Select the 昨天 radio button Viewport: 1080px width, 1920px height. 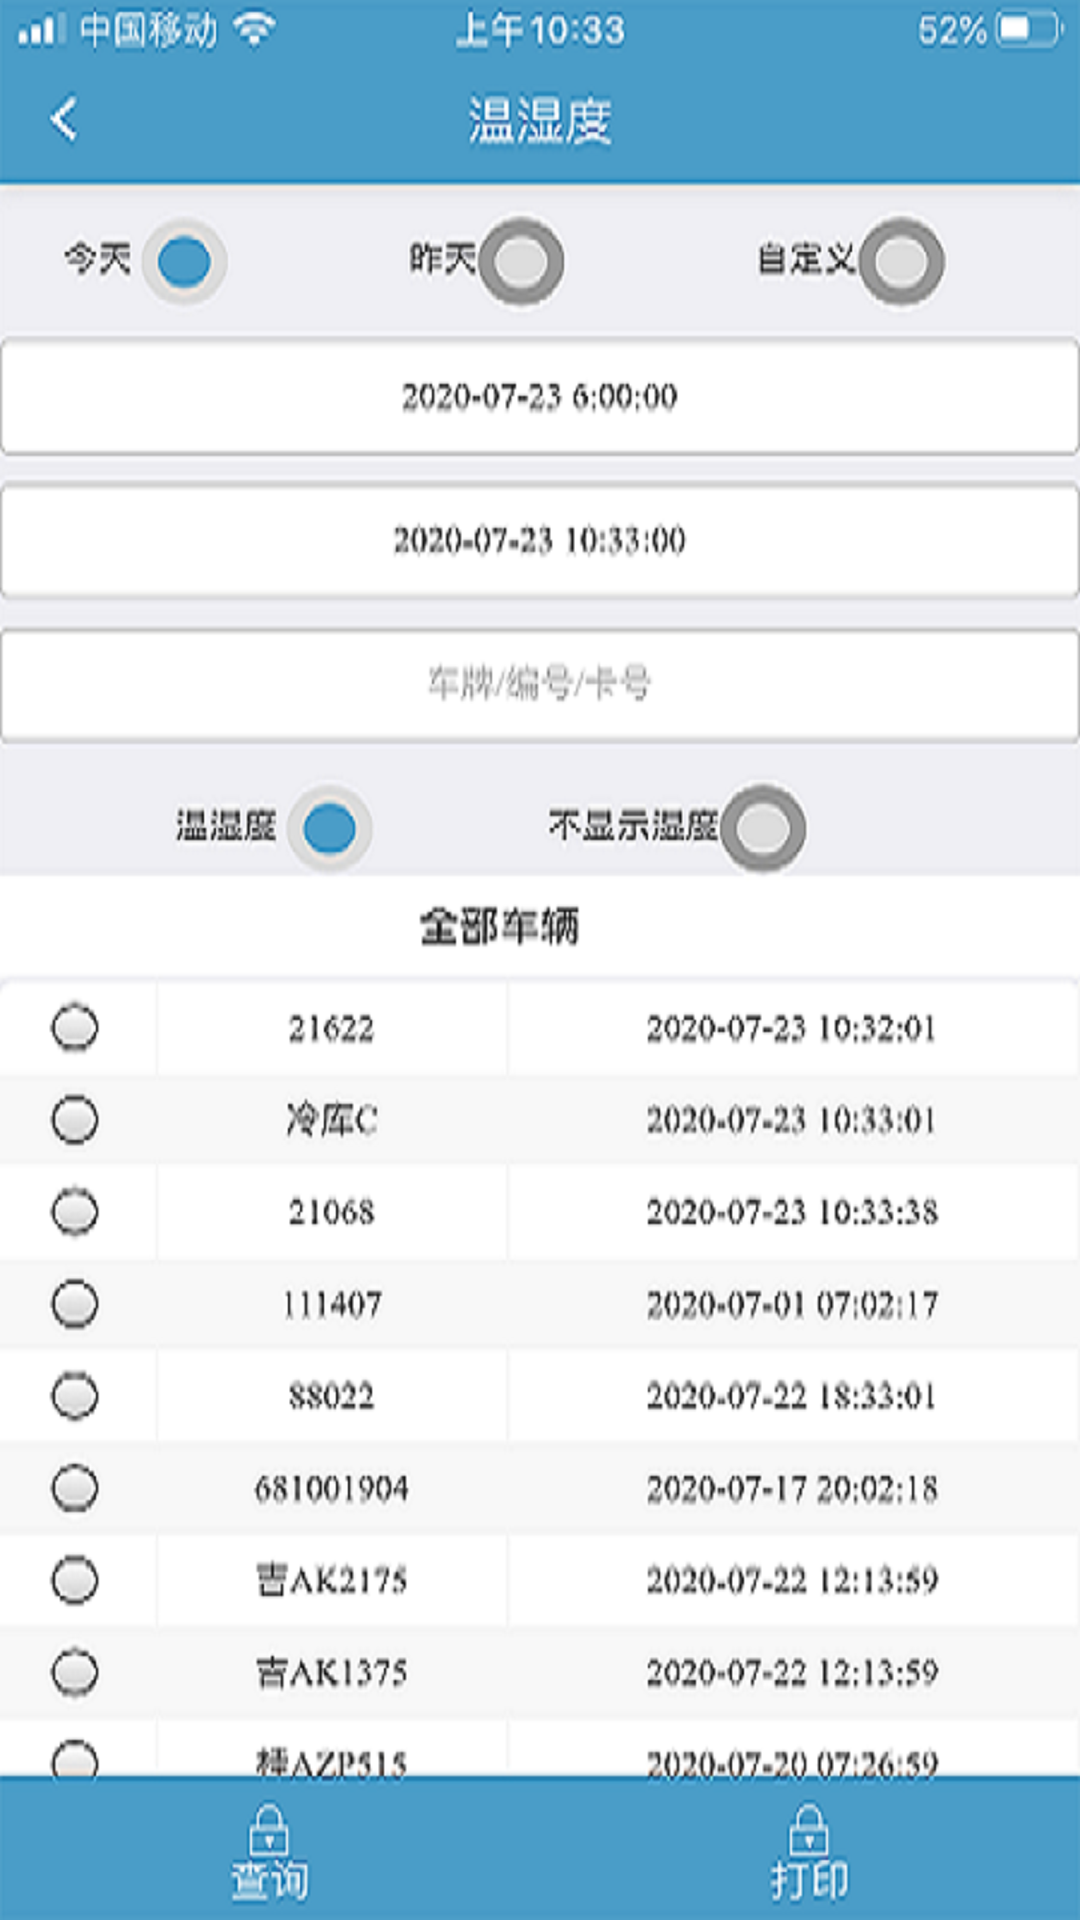521,262
